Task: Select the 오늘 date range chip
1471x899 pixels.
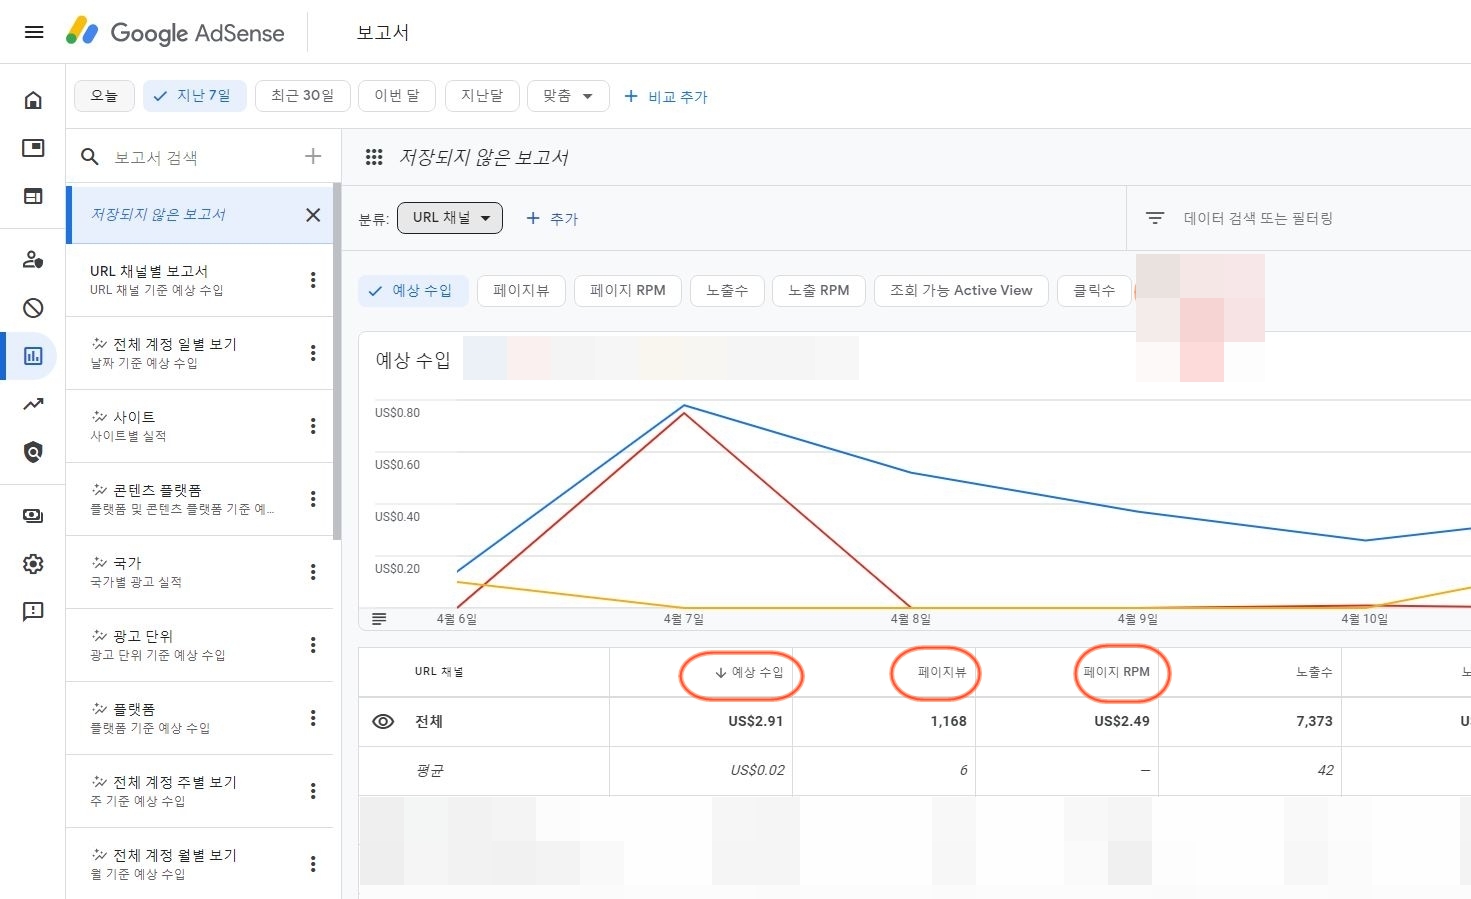Action: pyautogui.click(x=104, y=96)
